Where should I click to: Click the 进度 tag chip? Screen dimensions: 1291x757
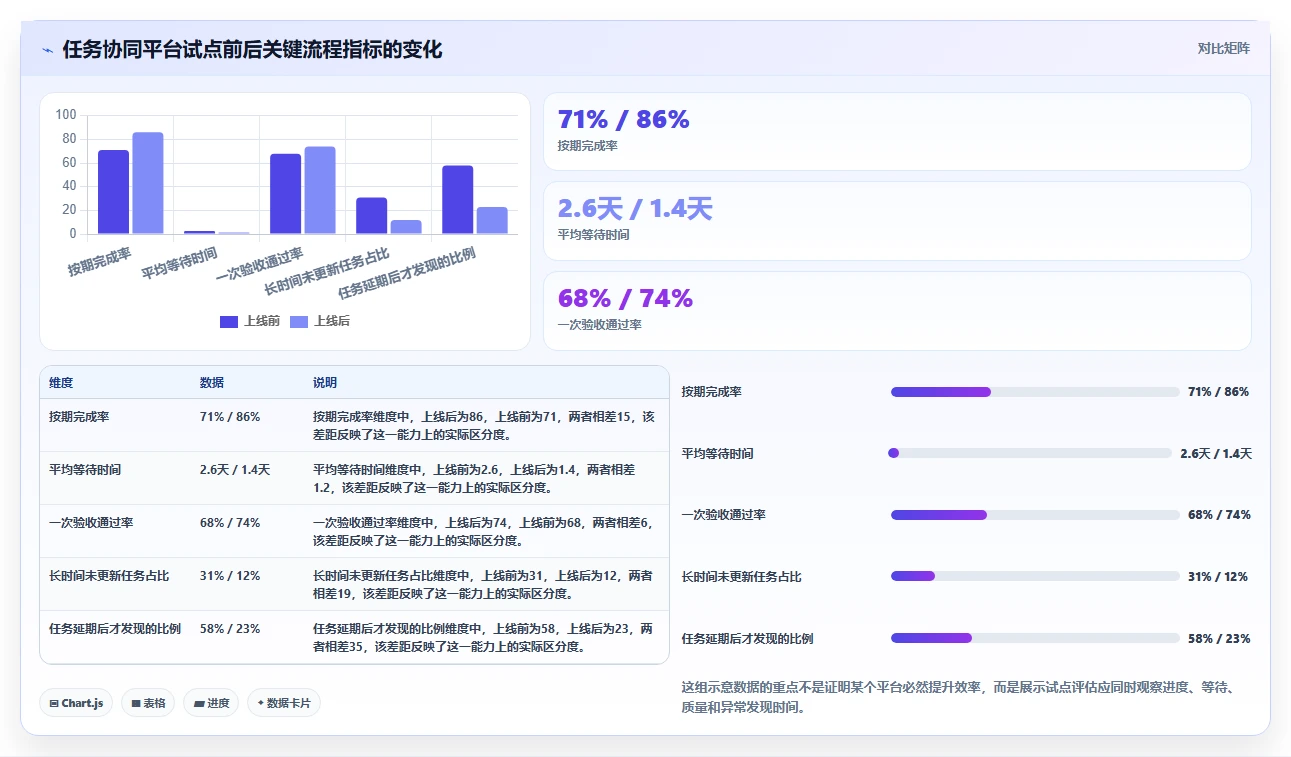(x=211, y=703)
